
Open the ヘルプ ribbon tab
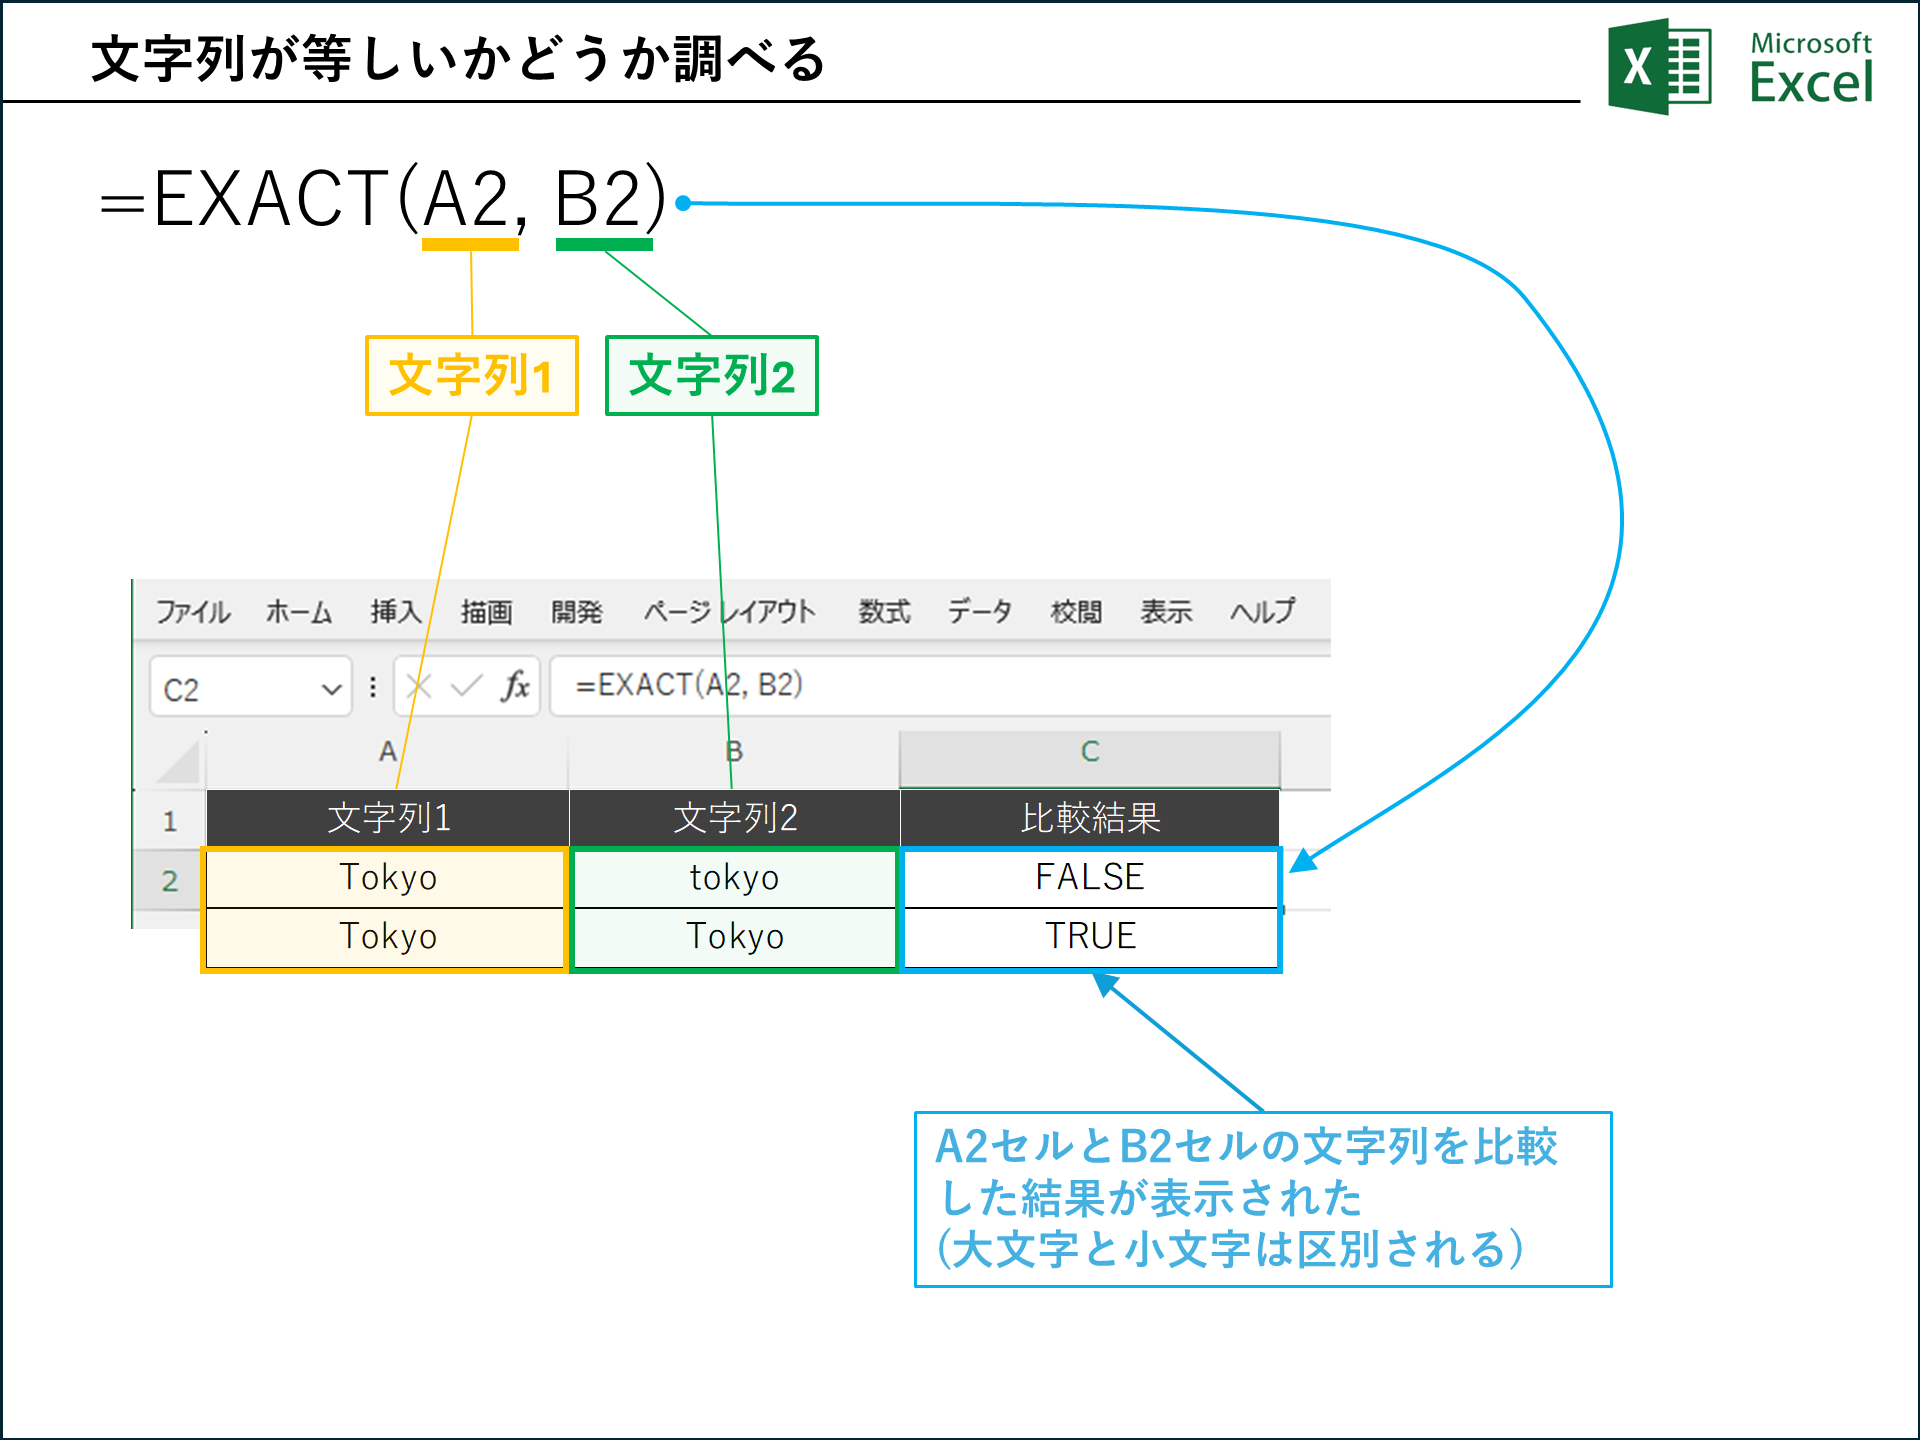(1262, 612)
